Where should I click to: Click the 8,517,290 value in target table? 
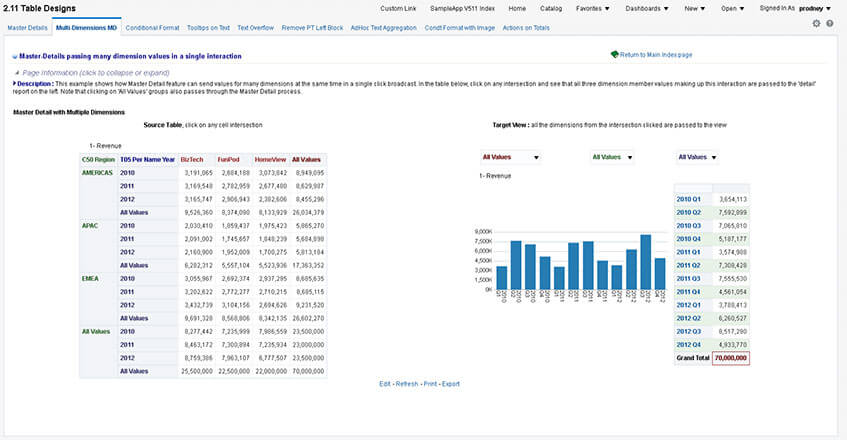click(x=733, y=331)
